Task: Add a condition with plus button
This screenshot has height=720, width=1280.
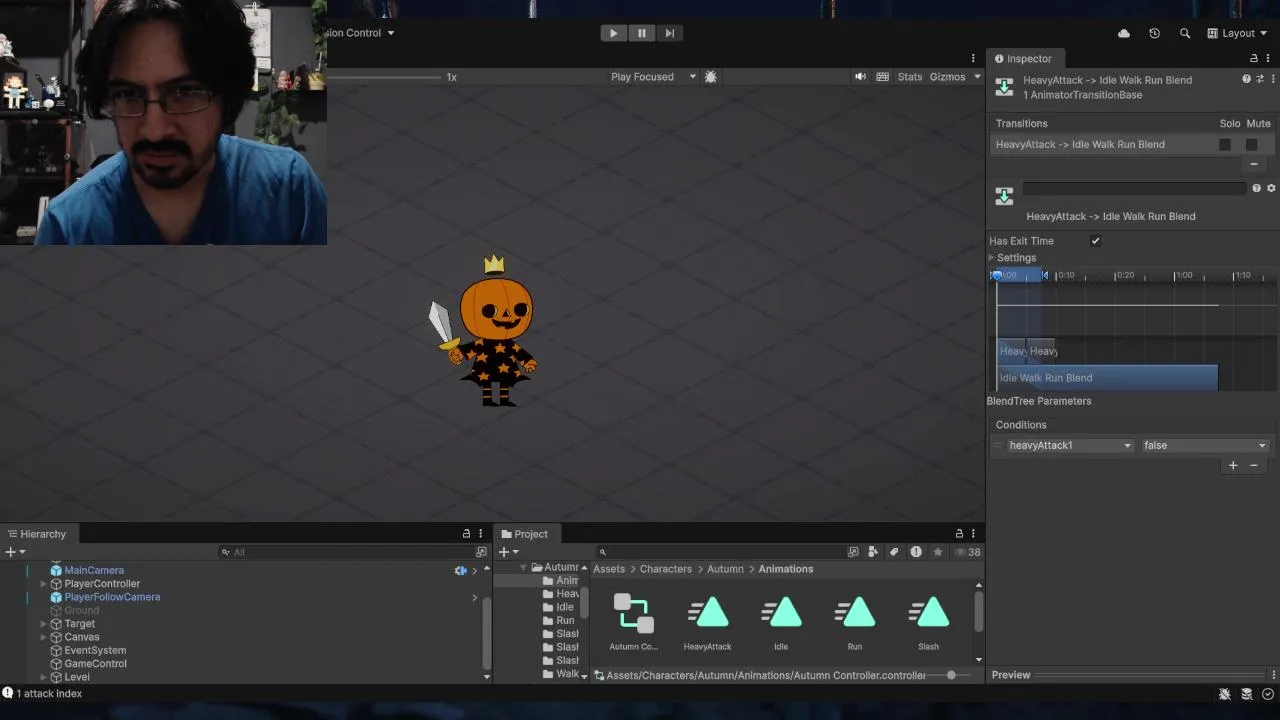Action: (1233, 465)
